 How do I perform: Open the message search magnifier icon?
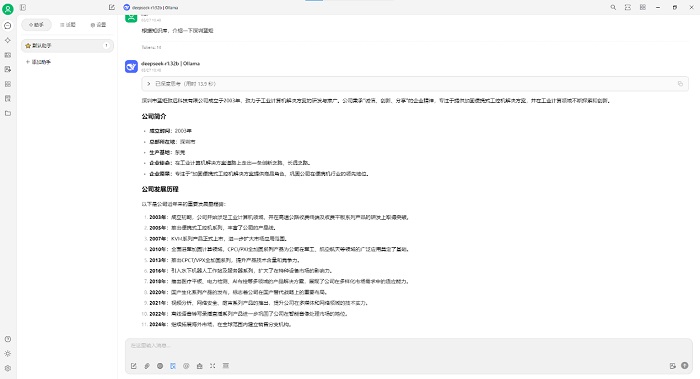click(x=613, y=7)
